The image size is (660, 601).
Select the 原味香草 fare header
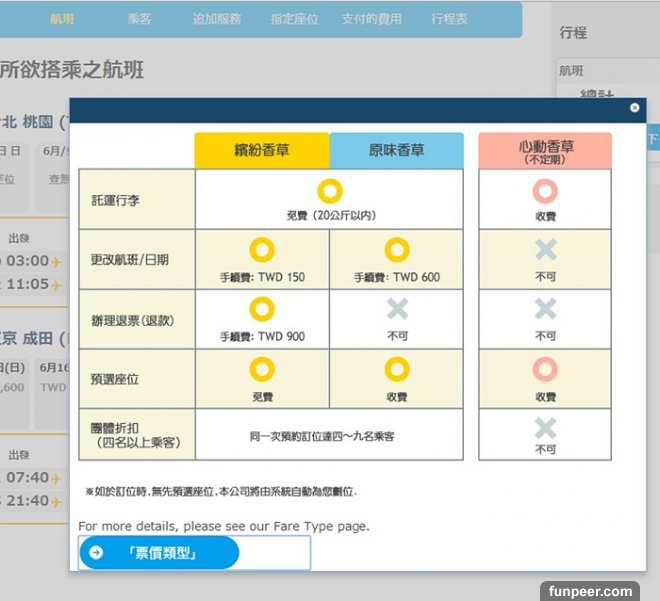[396, 150]
